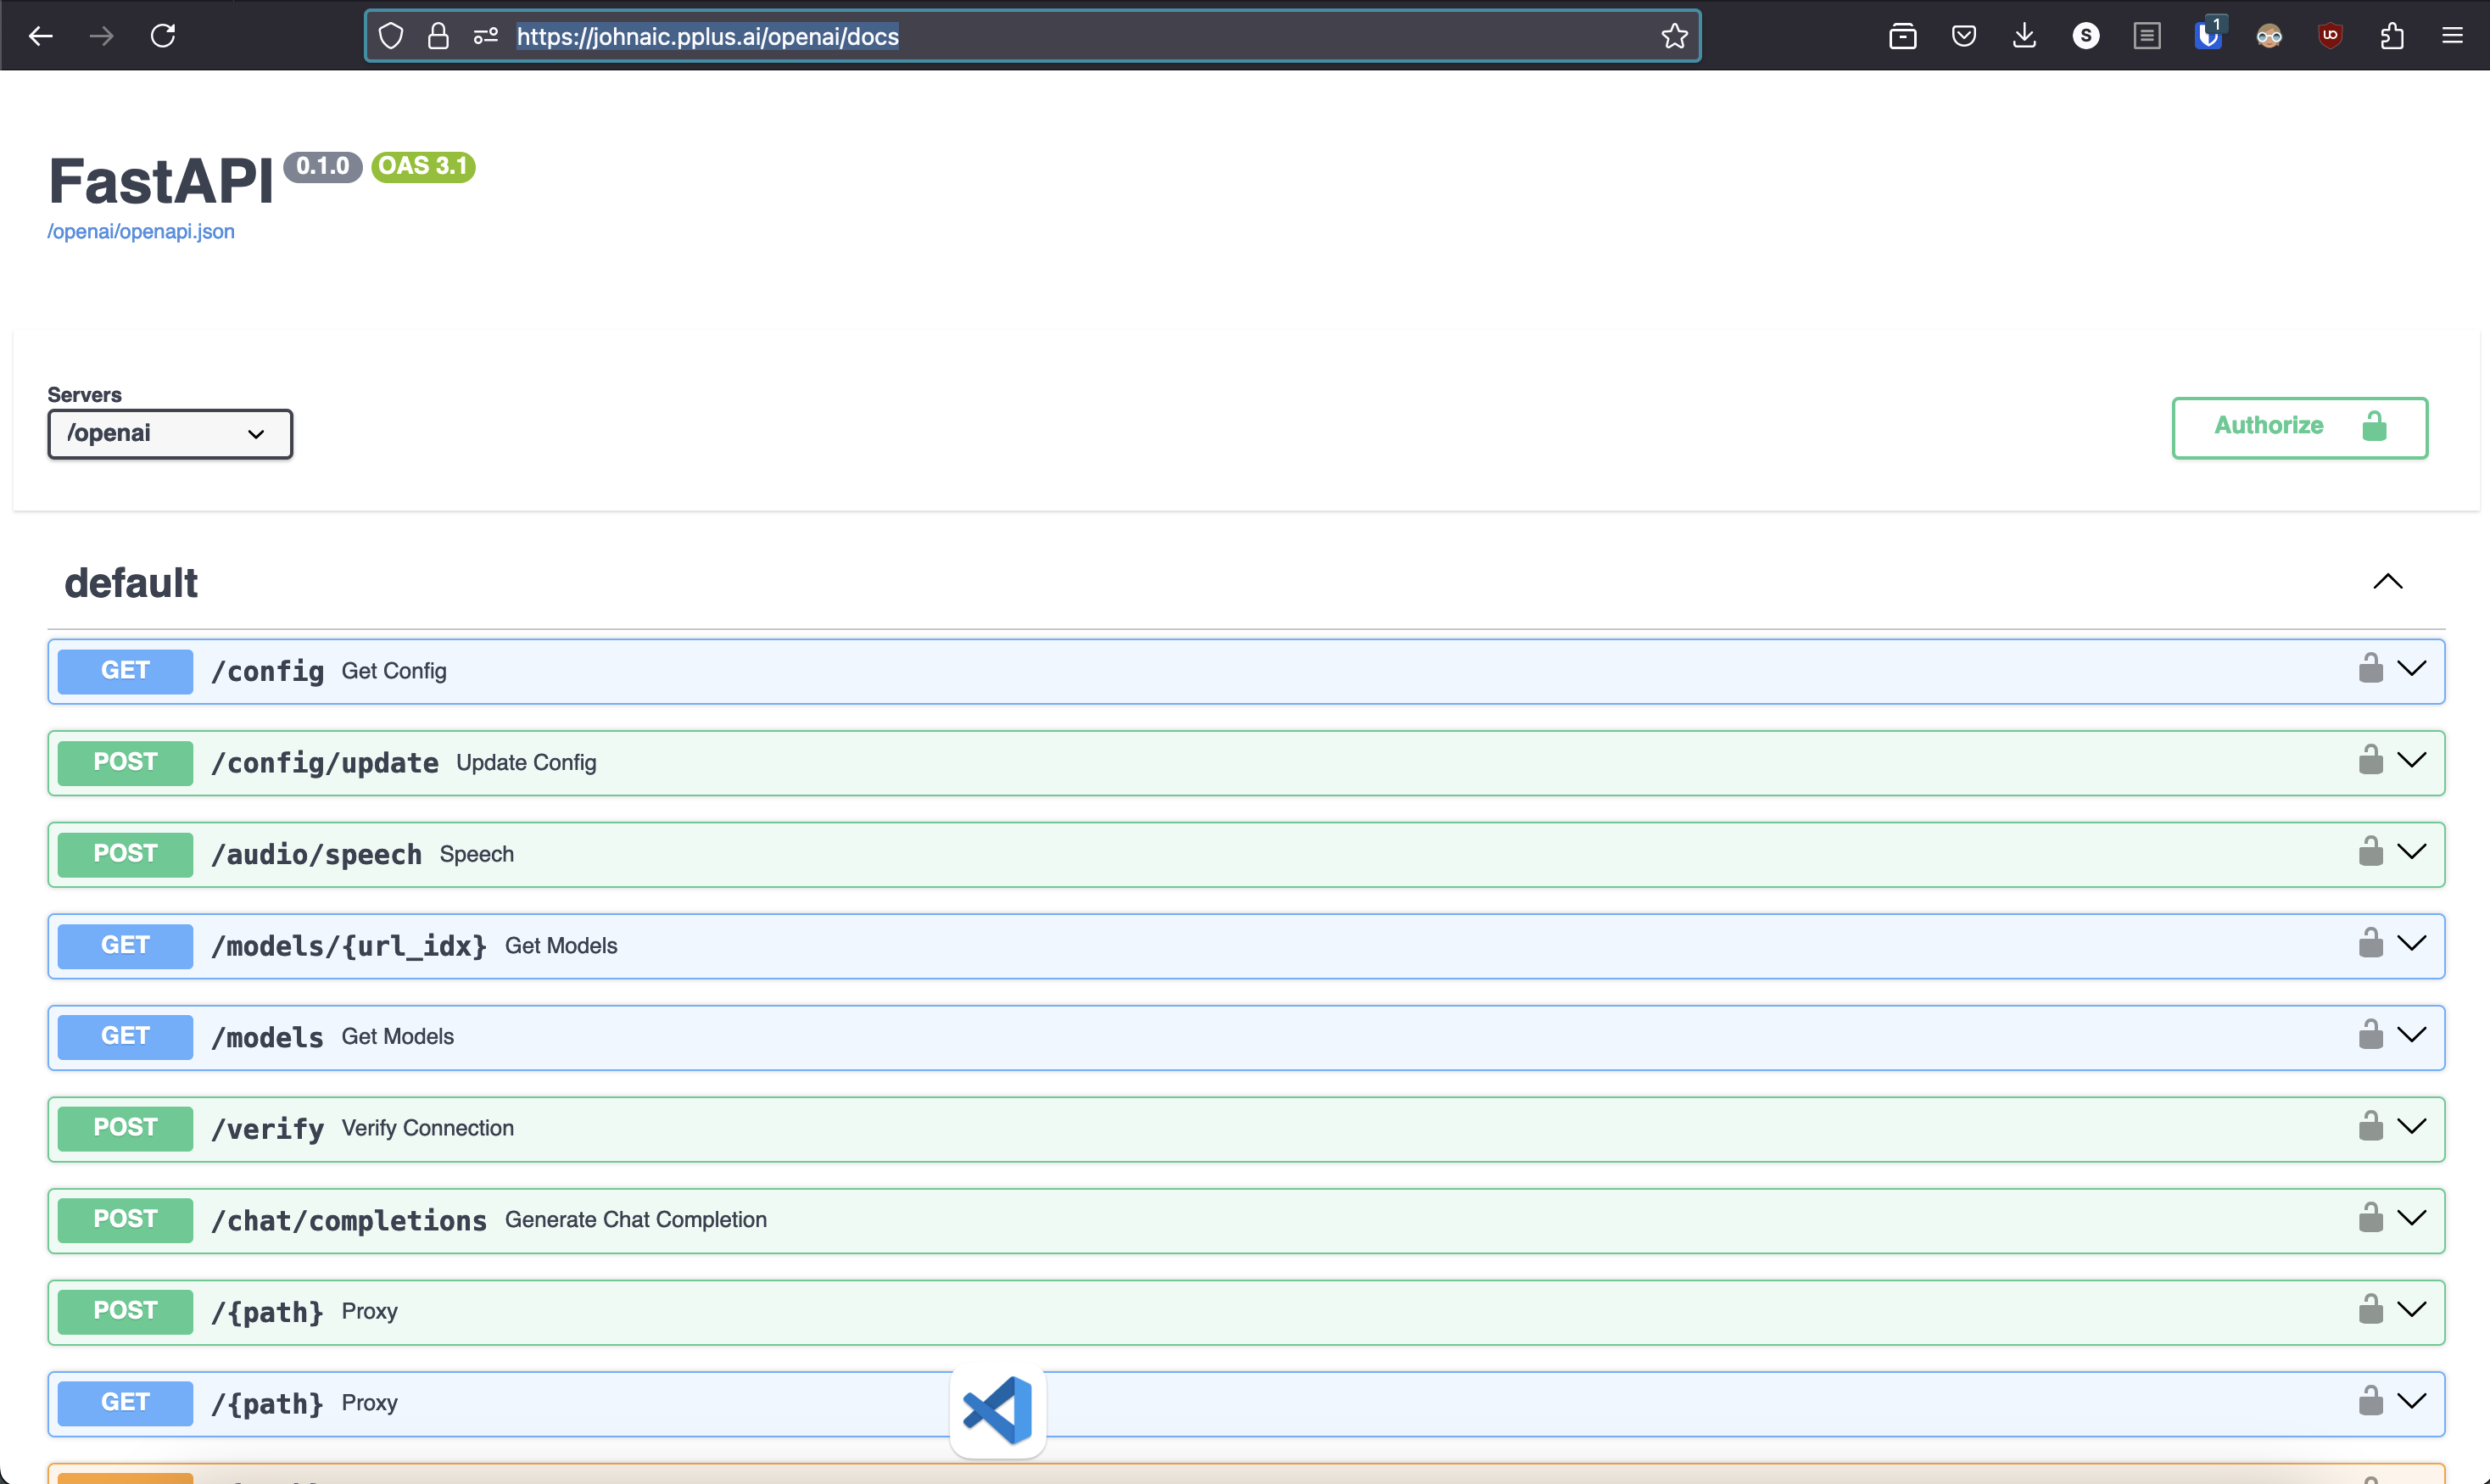
Task: Open the shield tracking protection icon
Action: point(391,36)
